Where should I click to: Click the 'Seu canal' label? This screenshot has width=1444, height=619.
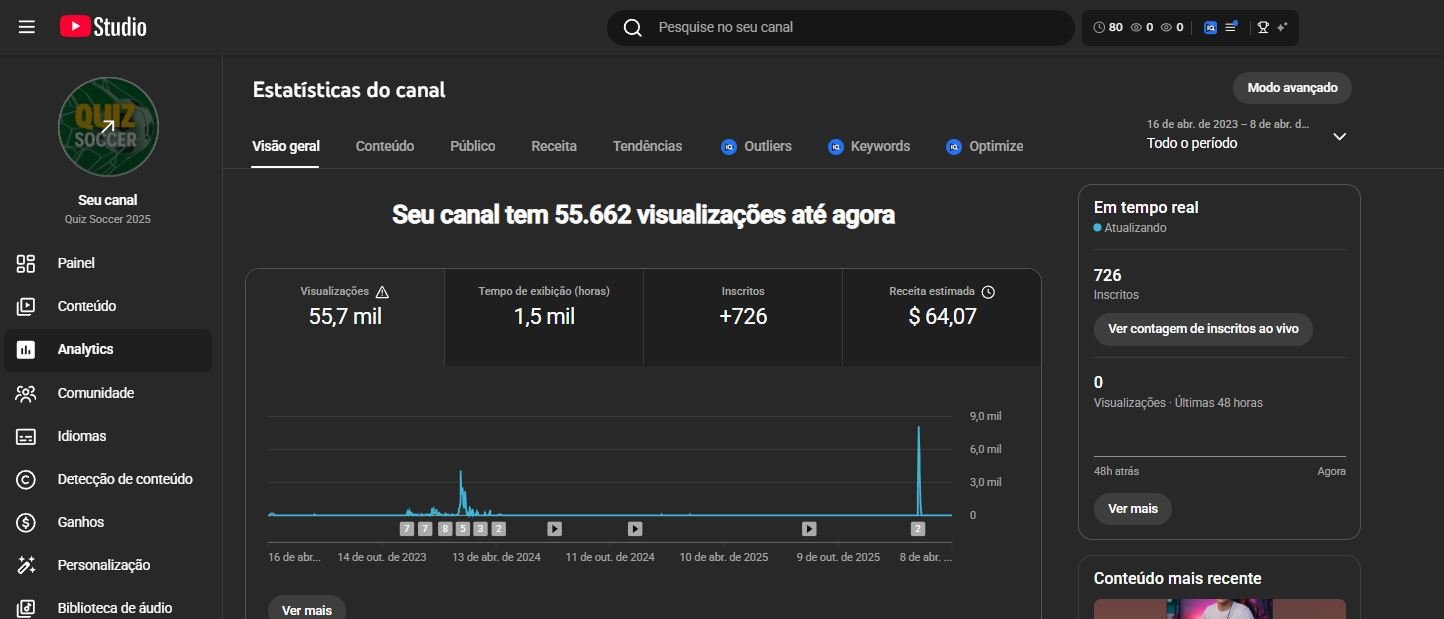108,200
